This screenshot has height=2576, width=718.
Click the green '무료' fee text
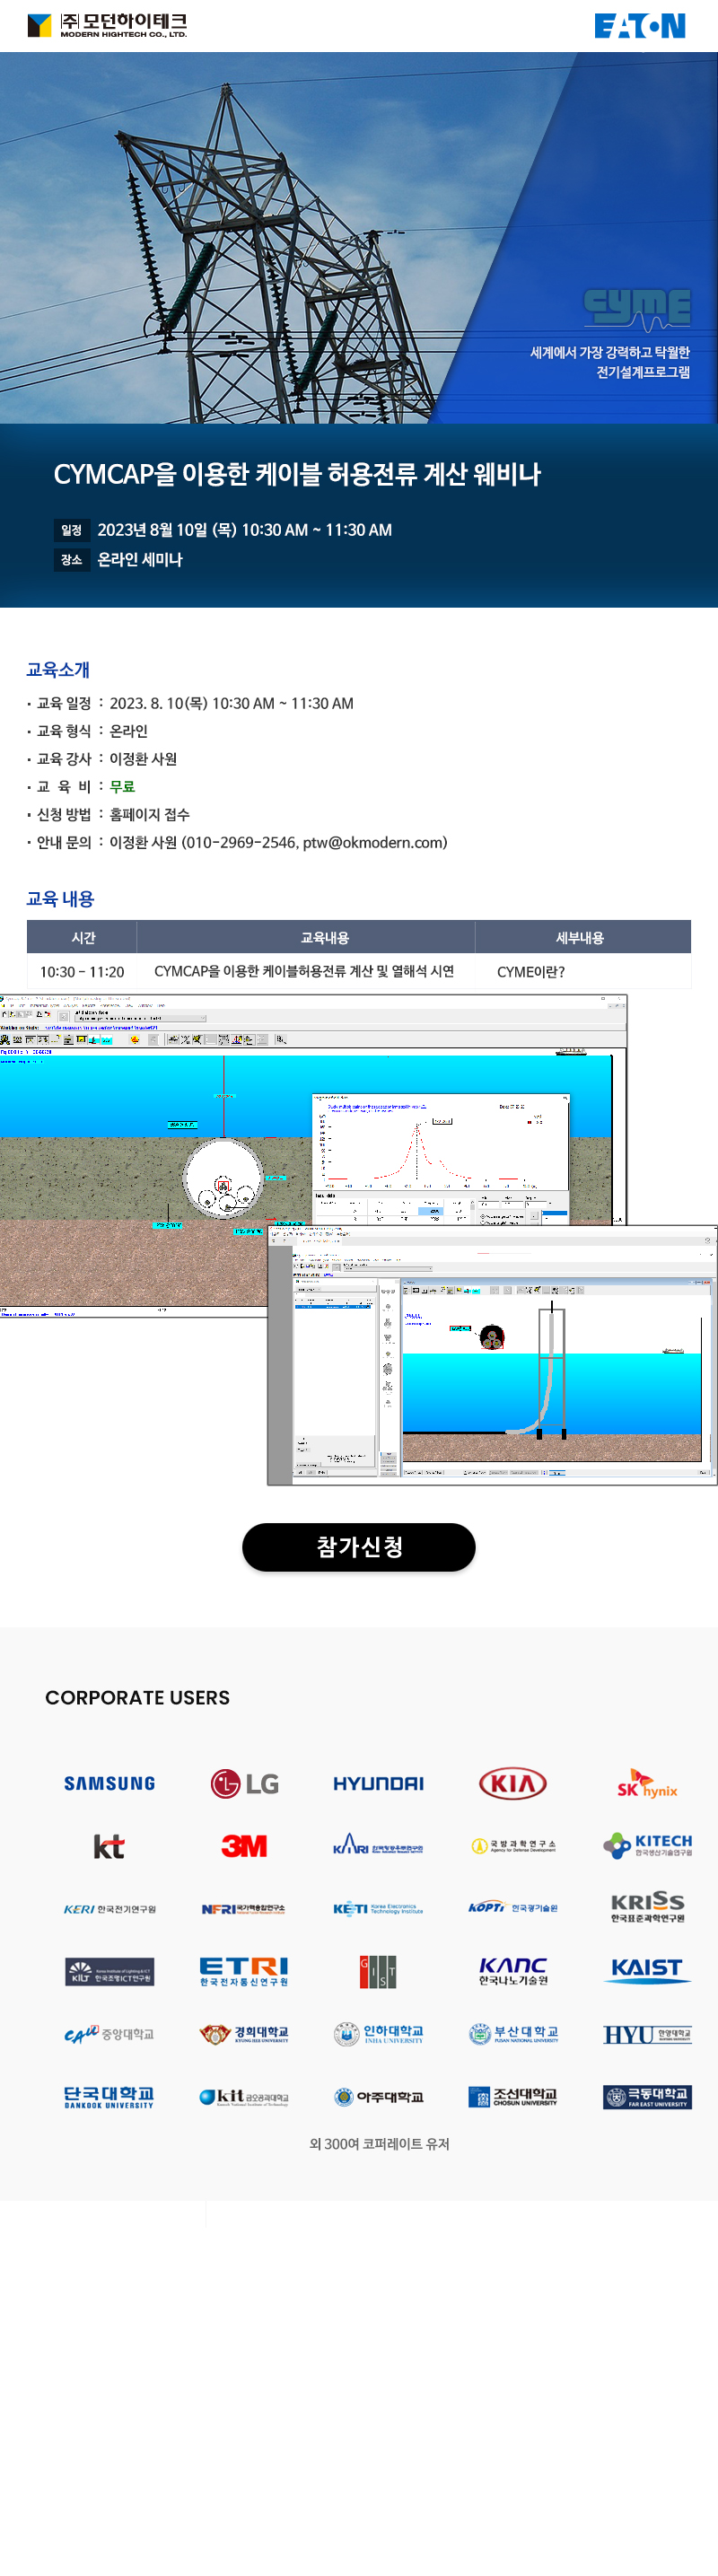coord(122,787)
